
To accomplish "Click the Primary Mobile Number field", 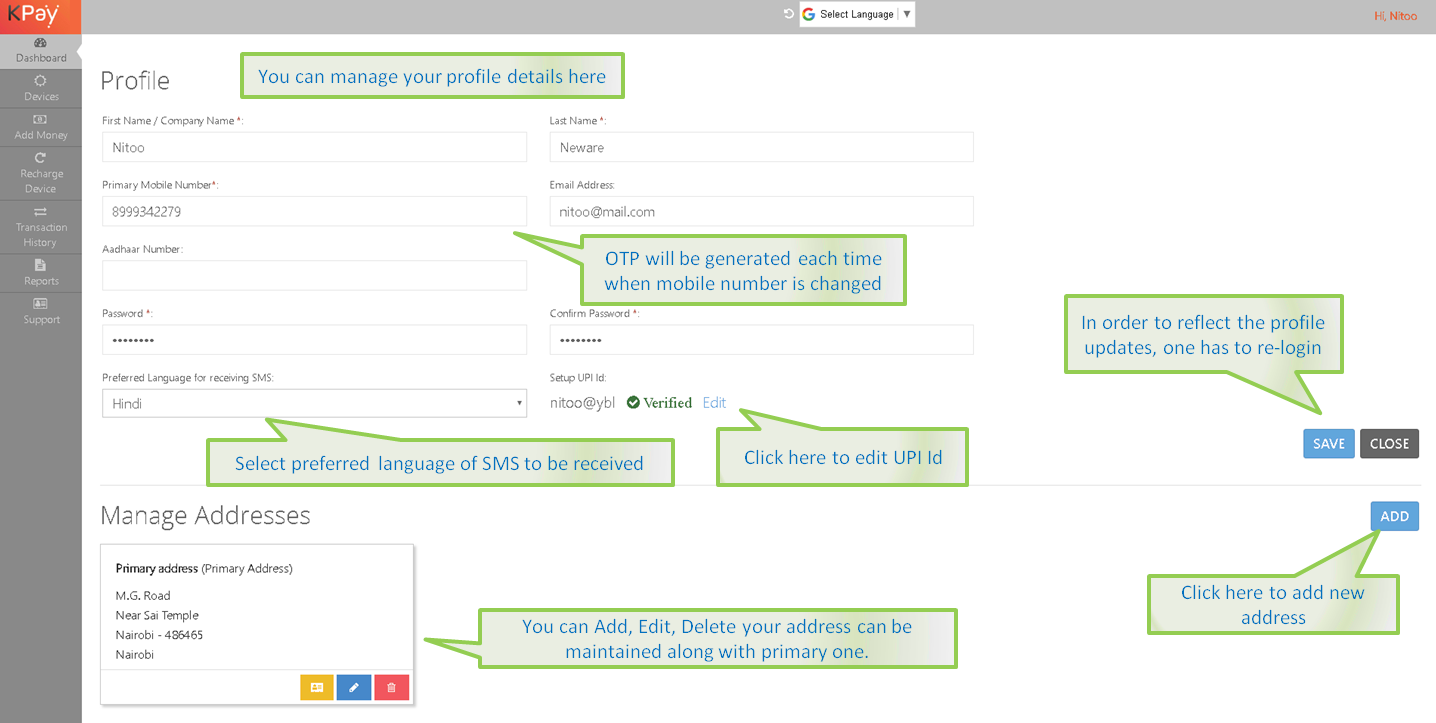I will (x=314, y=211).
